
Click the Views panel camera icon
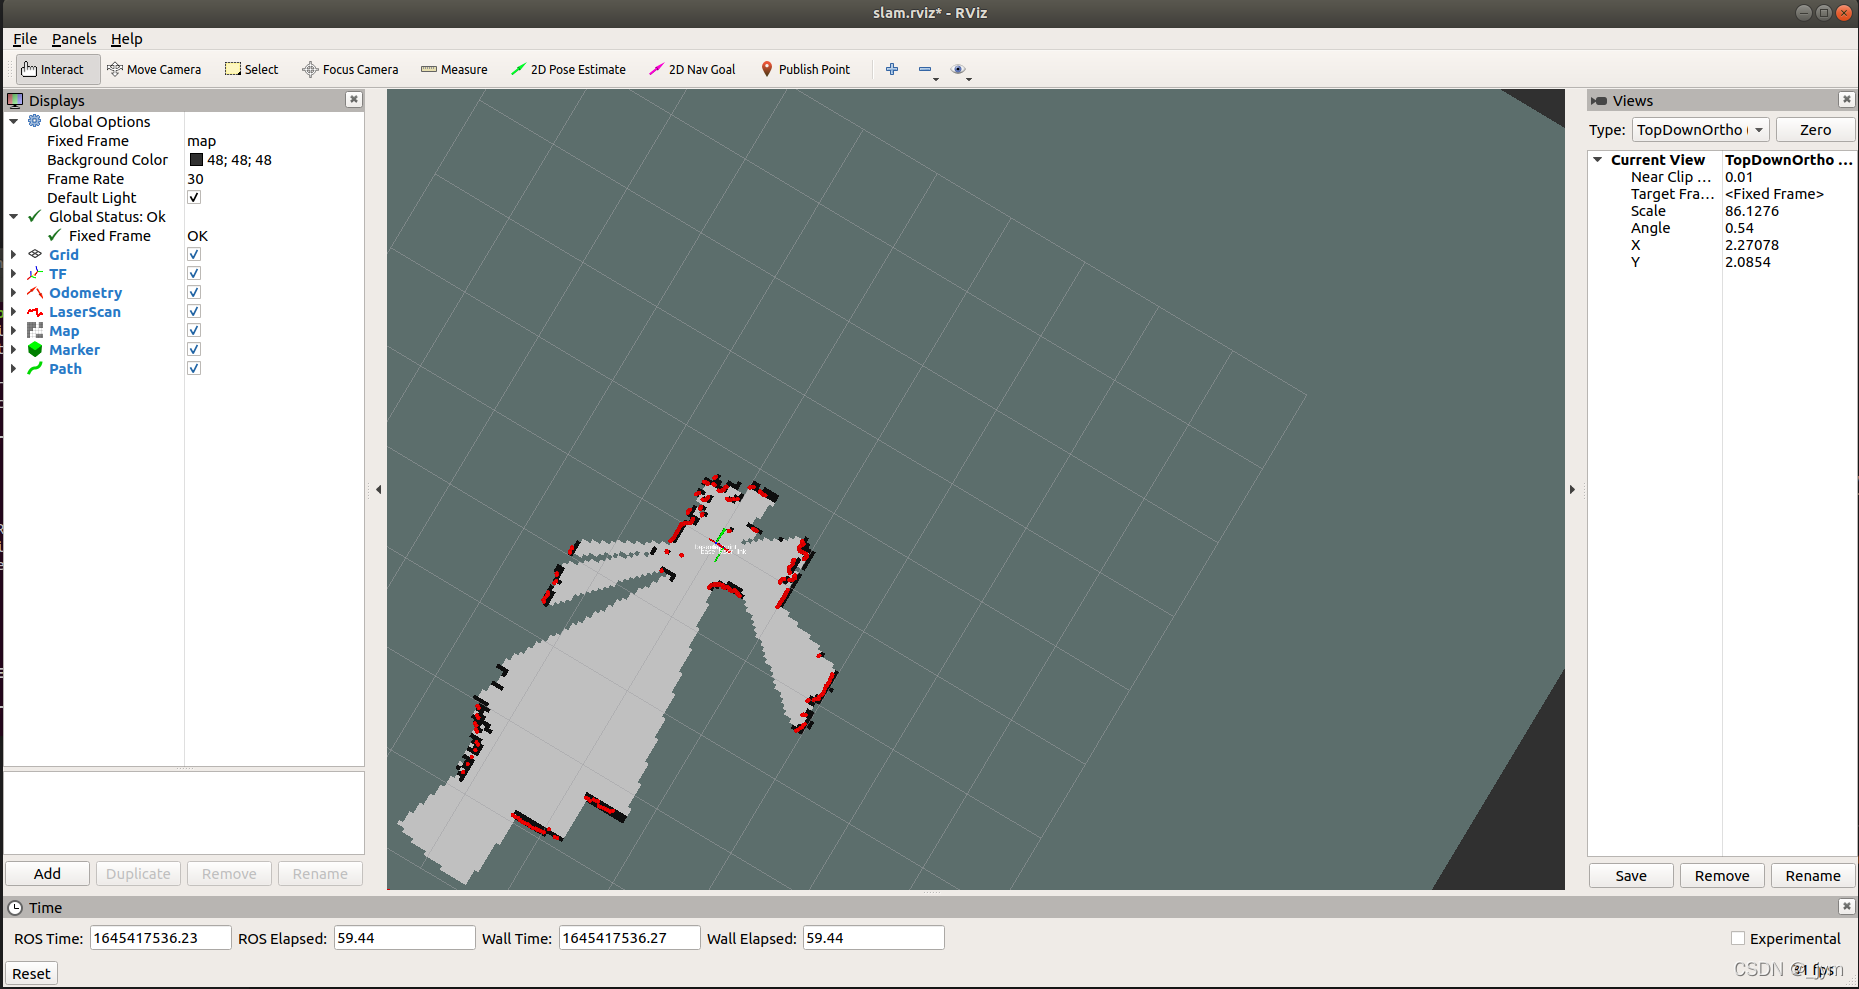tap(1599, 100)
